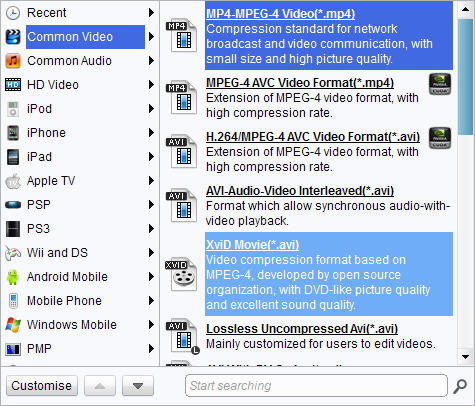Screen dimensions: 475x406
Task: Click the Customise button
Action: click(42, 386)
